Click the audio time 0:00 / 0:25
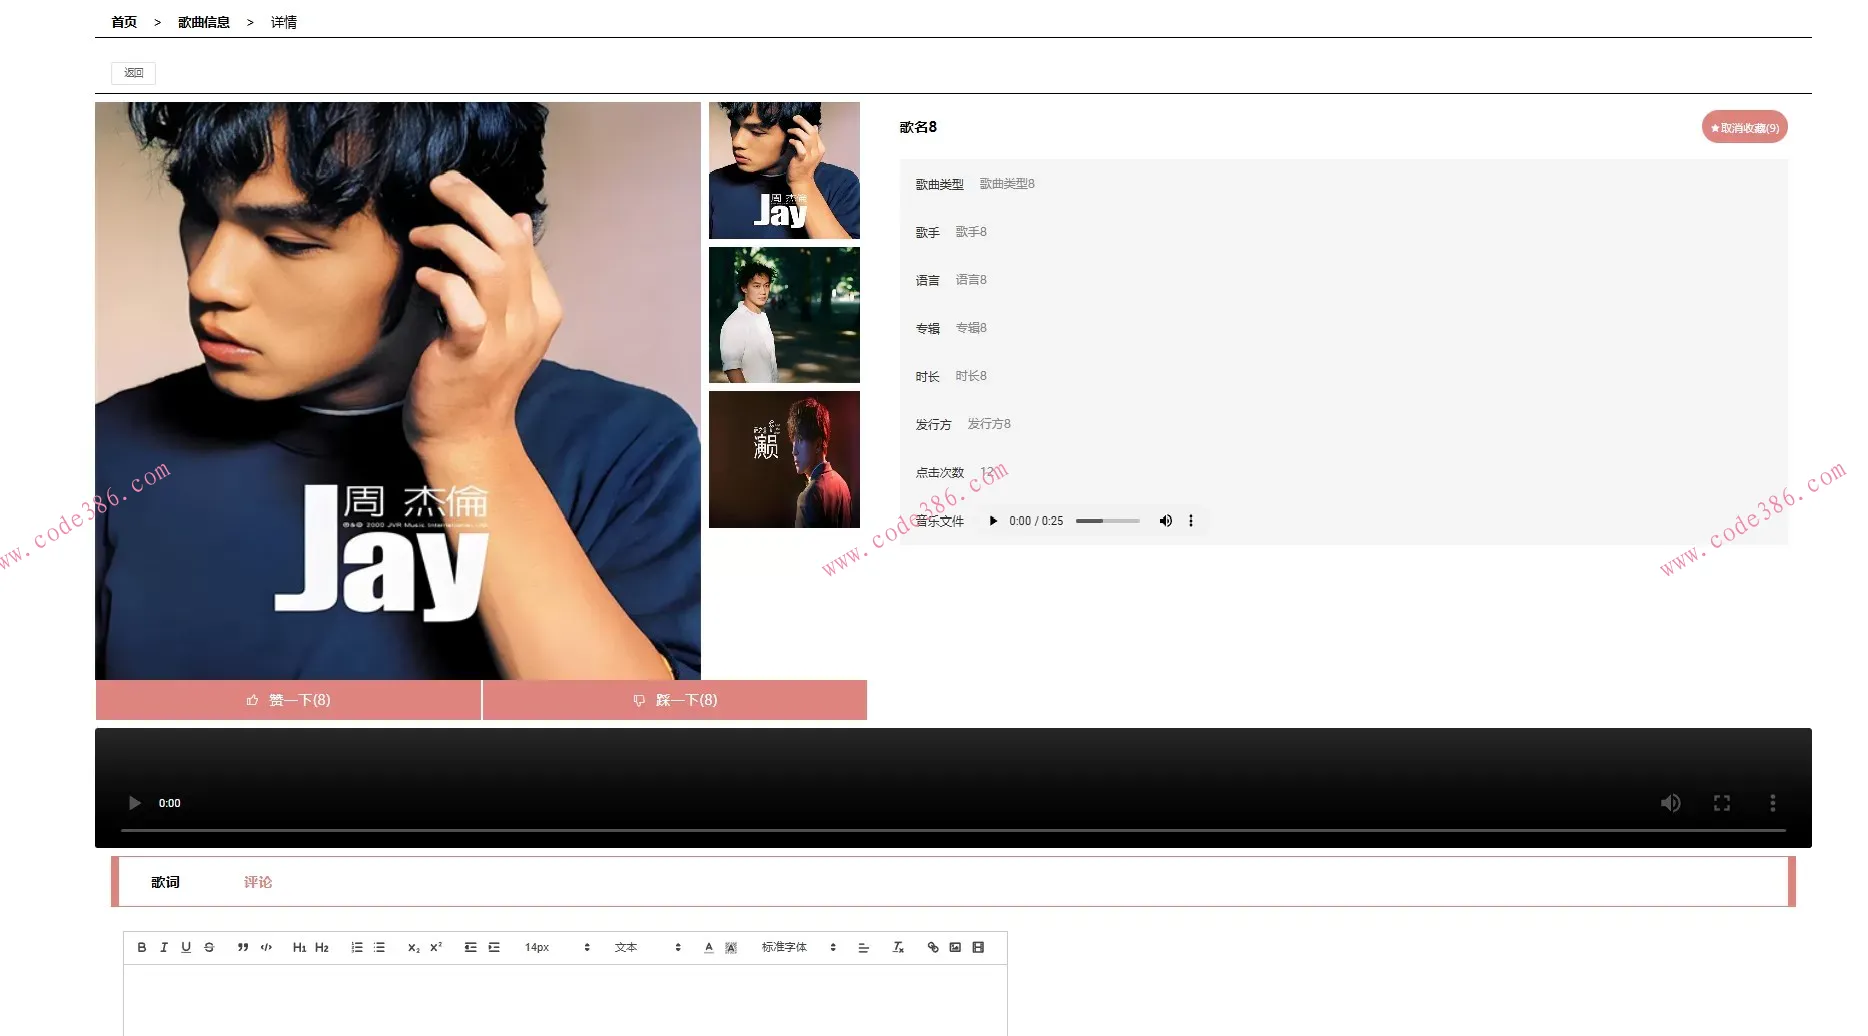1868x1036 pixels. click(x=1036, y=521)
